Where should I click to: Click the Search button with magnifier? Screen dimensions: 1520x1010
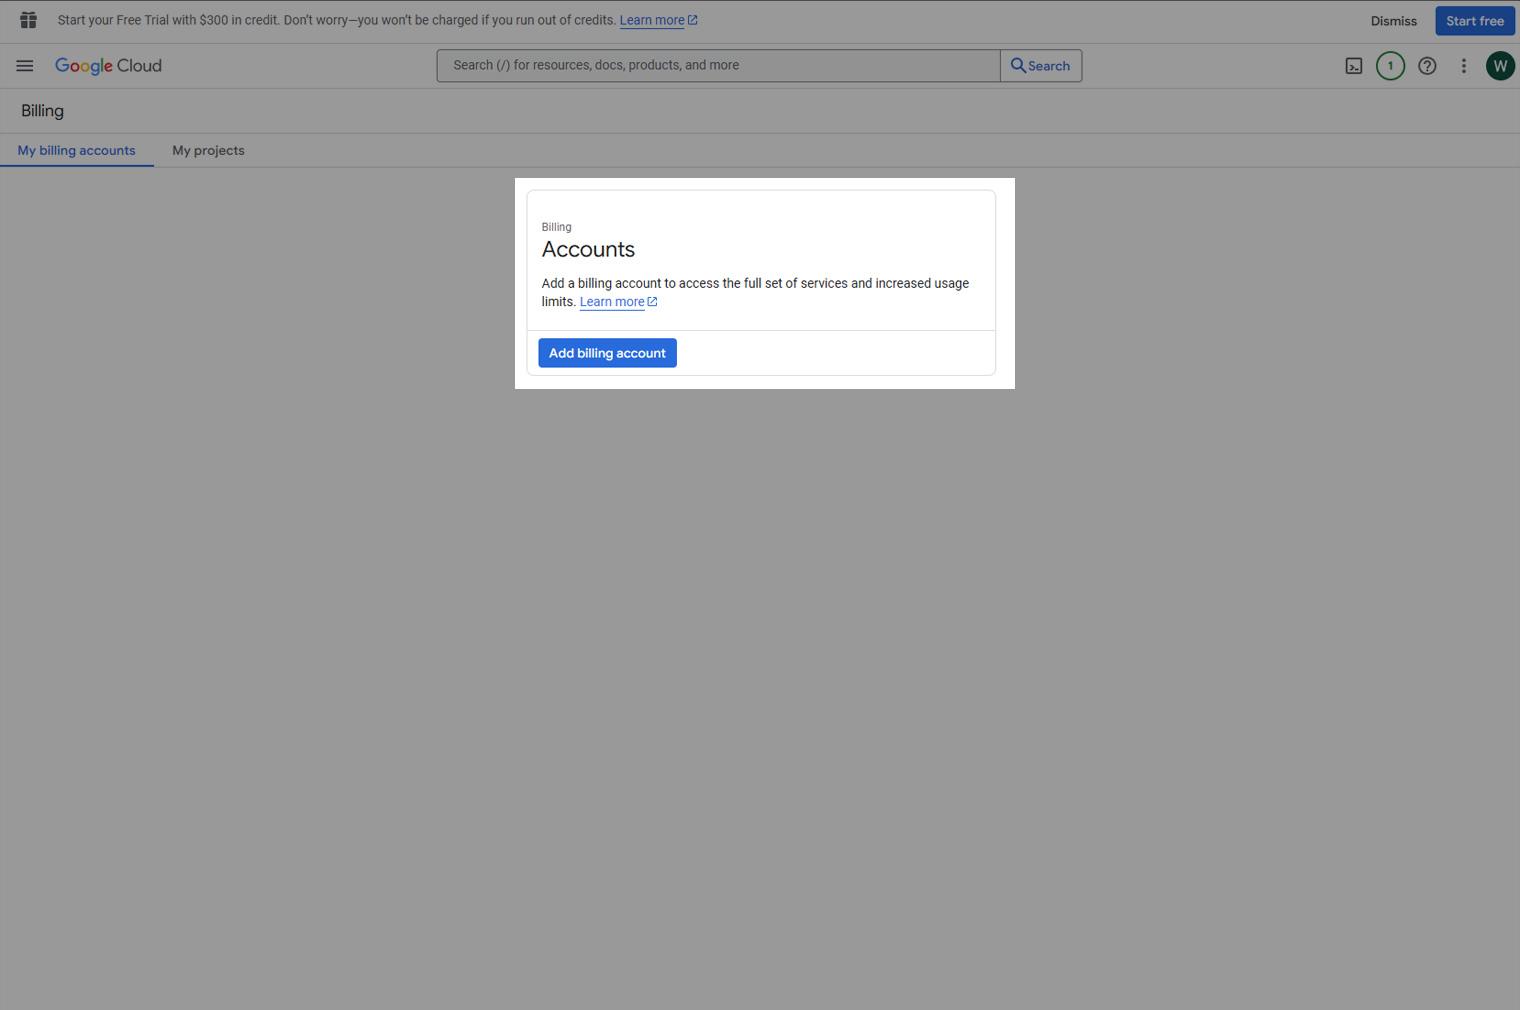coord(1040,66)
